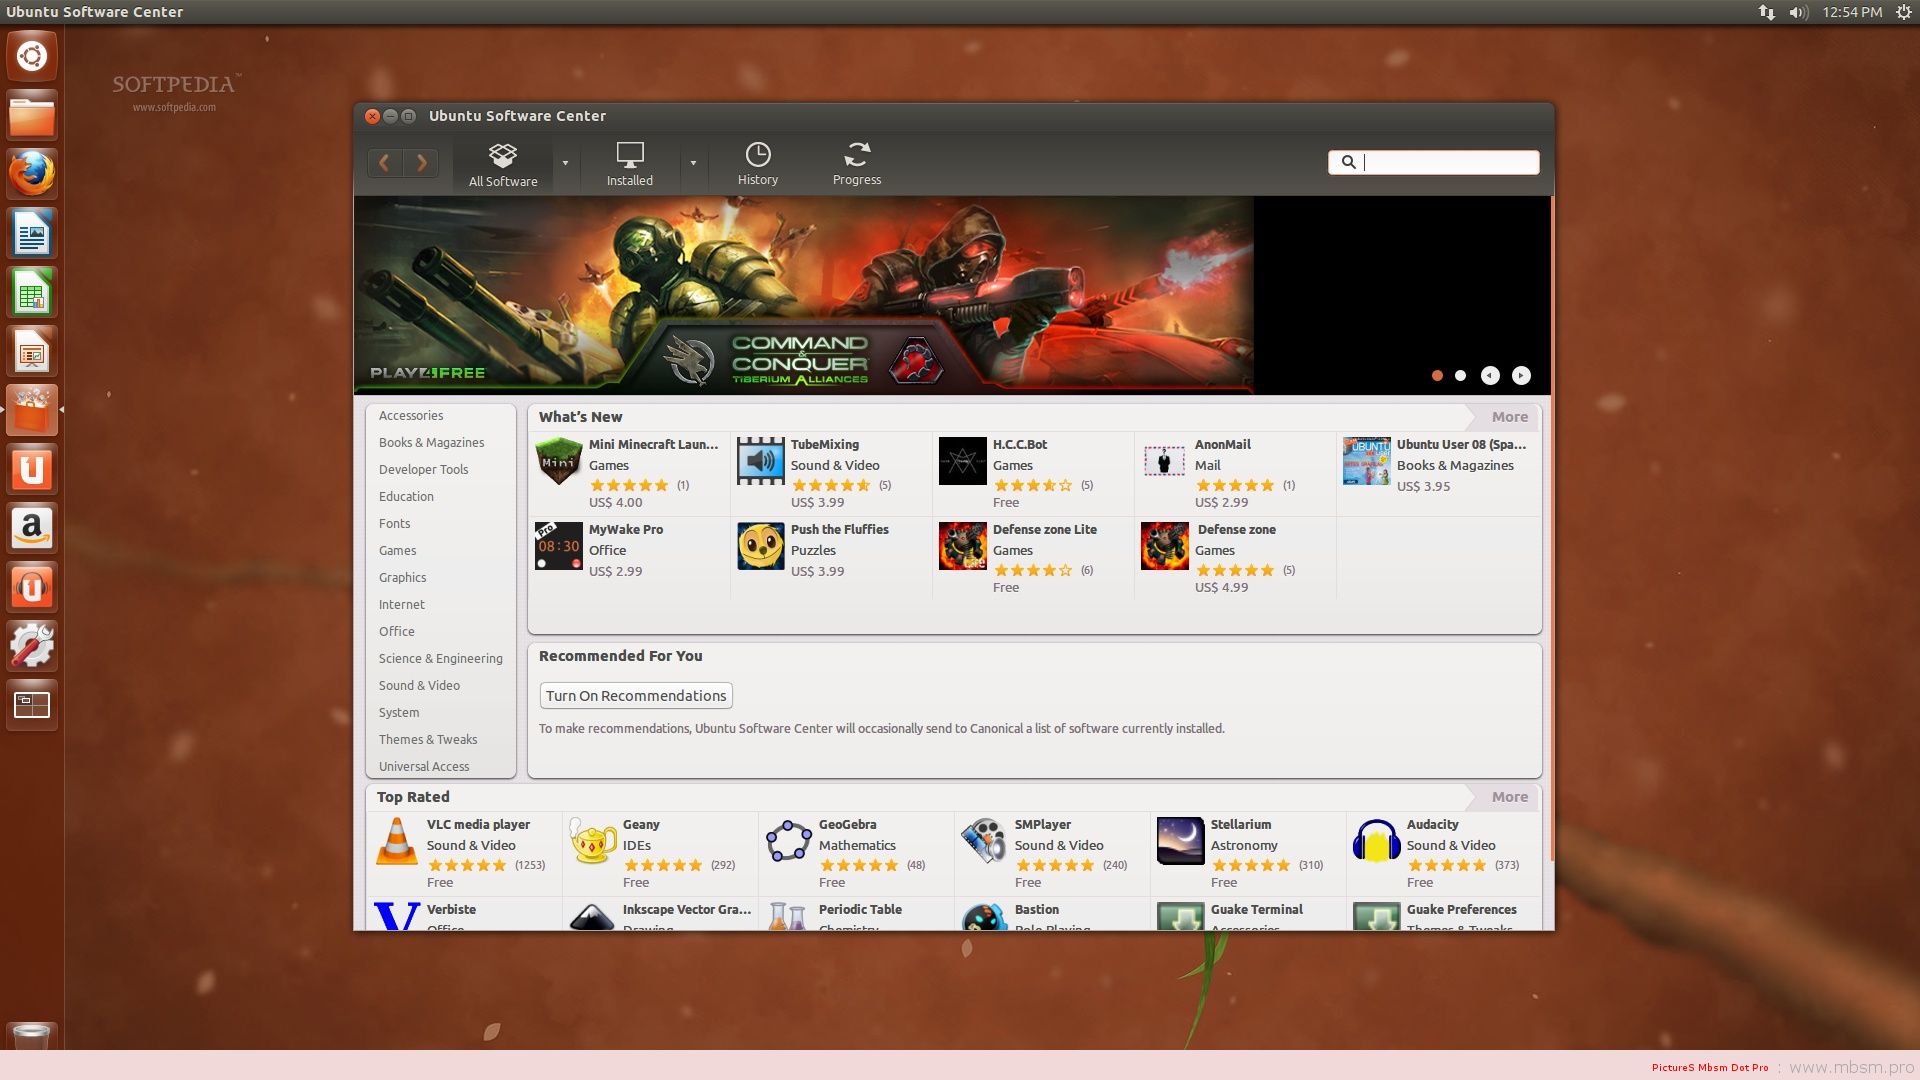Click Turn On Recommendations button
Image resolution: width=1920 pixels, height=1080 pixels.
(636, 696)
